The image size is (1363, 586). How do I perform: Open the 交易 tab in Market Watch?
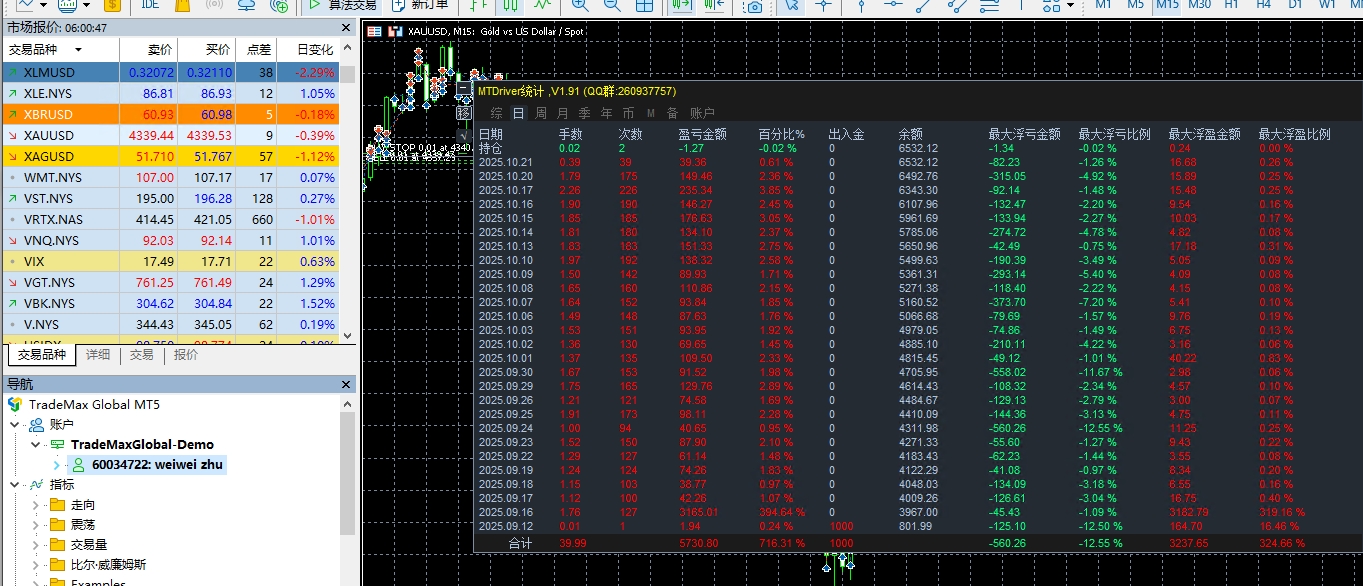pyautogui.click(x=142, y=355)
